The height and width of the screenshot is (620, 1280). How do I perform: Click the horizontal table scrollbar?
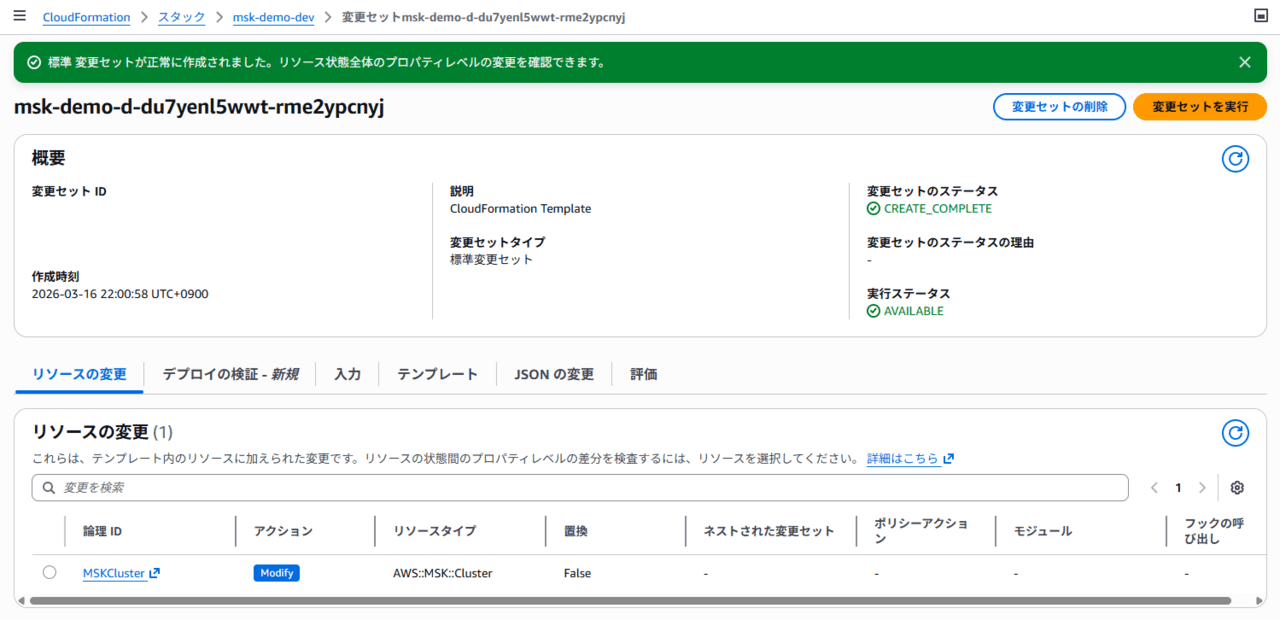[x=630, y=601]
